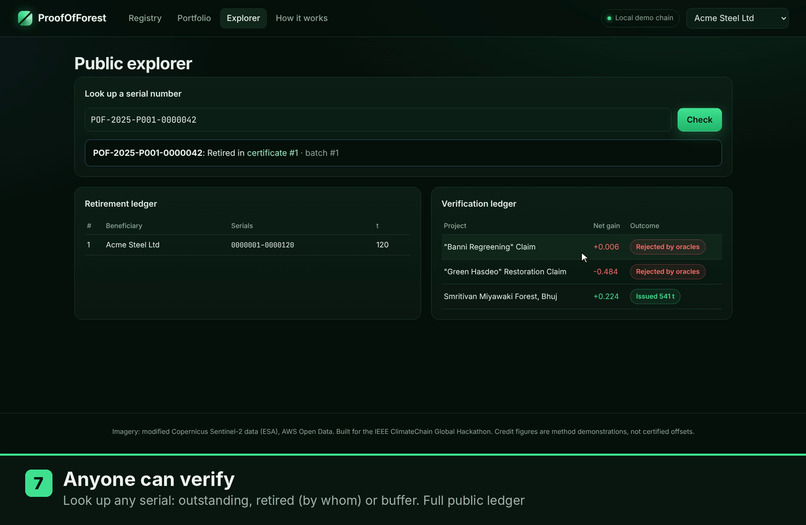This screenshot has height=525, width=806.
Task: Click the Beneficiary column header
Action: pyautogui.click(x=124, y=226)
